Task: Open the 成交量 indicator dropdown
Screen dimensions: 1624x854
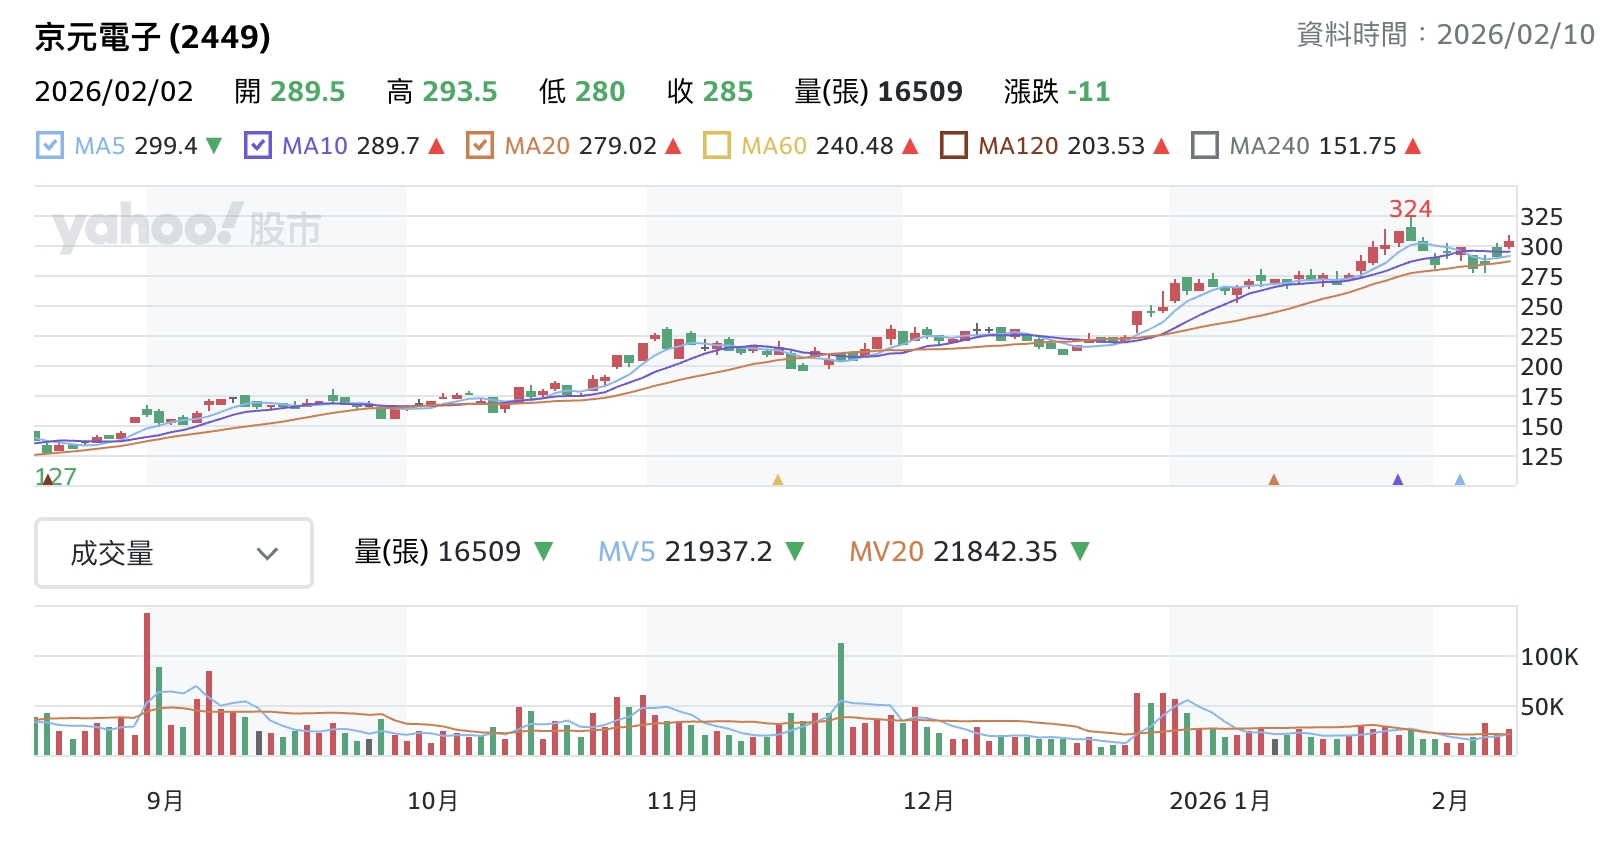Action: 174,553
